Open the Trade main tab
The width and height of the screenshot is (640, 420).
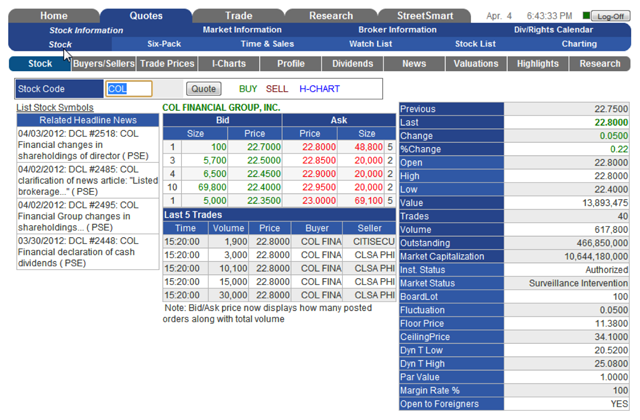tap(238, 16)
